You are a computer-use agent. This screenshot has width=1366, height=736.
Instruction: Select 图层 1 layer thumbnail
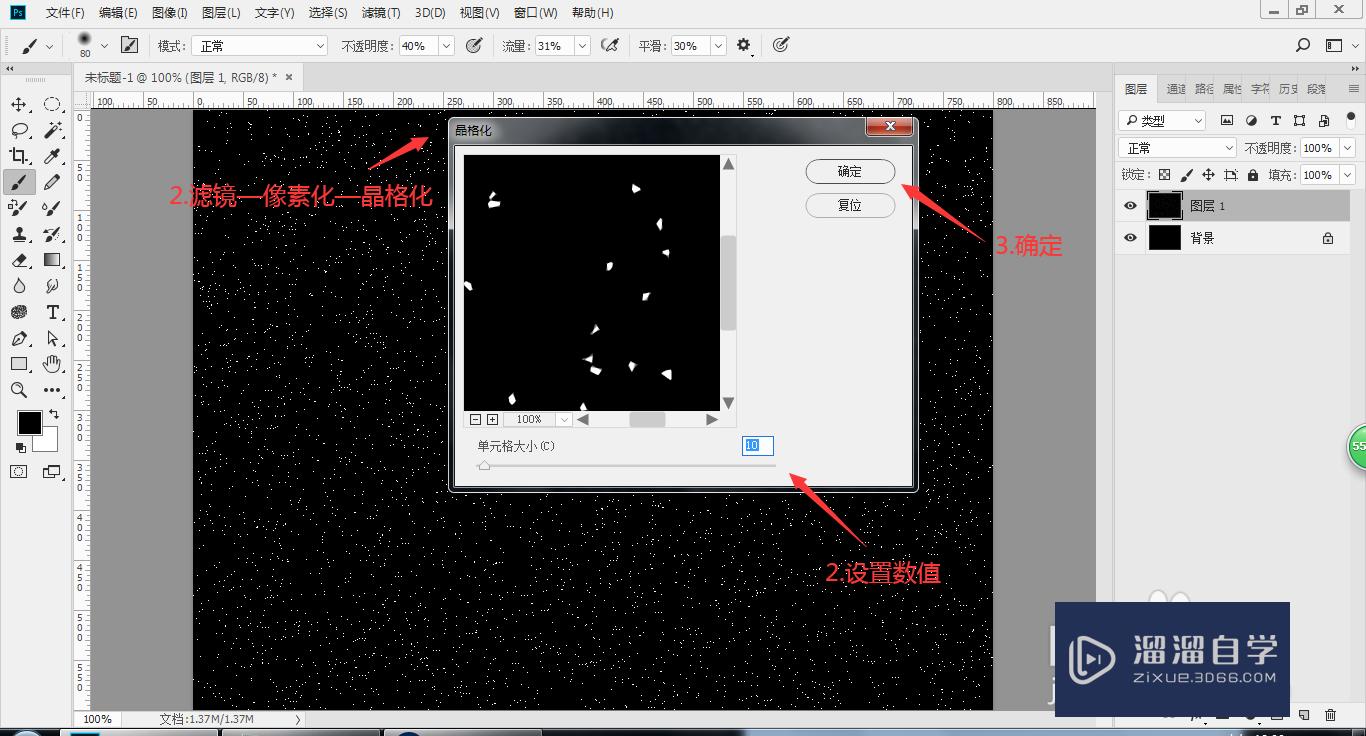point(1164,206)
